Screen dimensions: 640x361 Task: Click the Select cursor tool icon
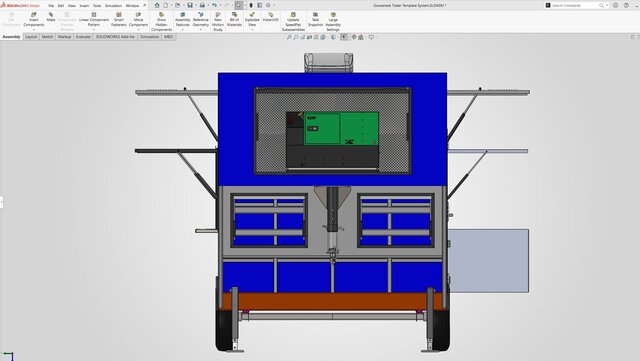point(239,5)
